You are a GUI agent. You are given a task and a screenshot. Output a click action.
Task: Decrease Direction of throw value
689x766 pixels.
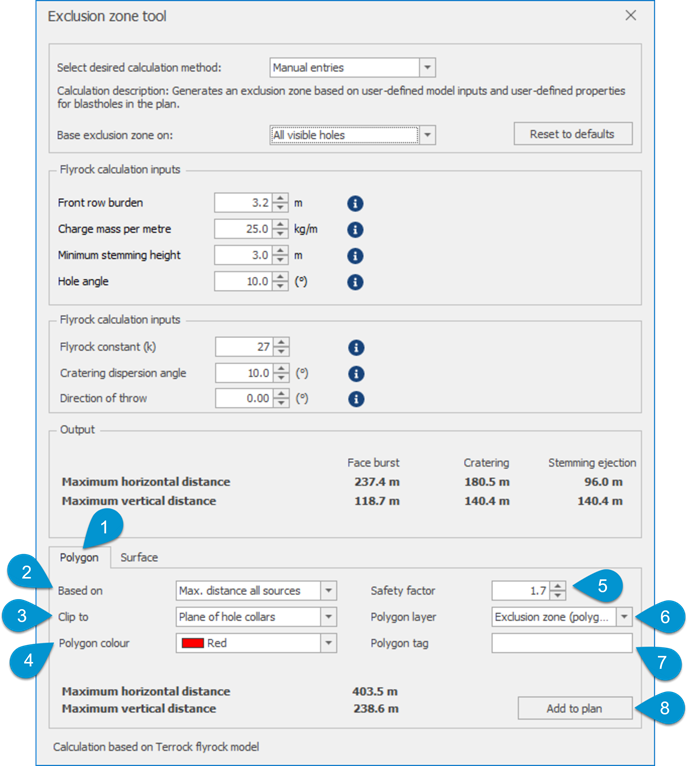pos(281,403)
